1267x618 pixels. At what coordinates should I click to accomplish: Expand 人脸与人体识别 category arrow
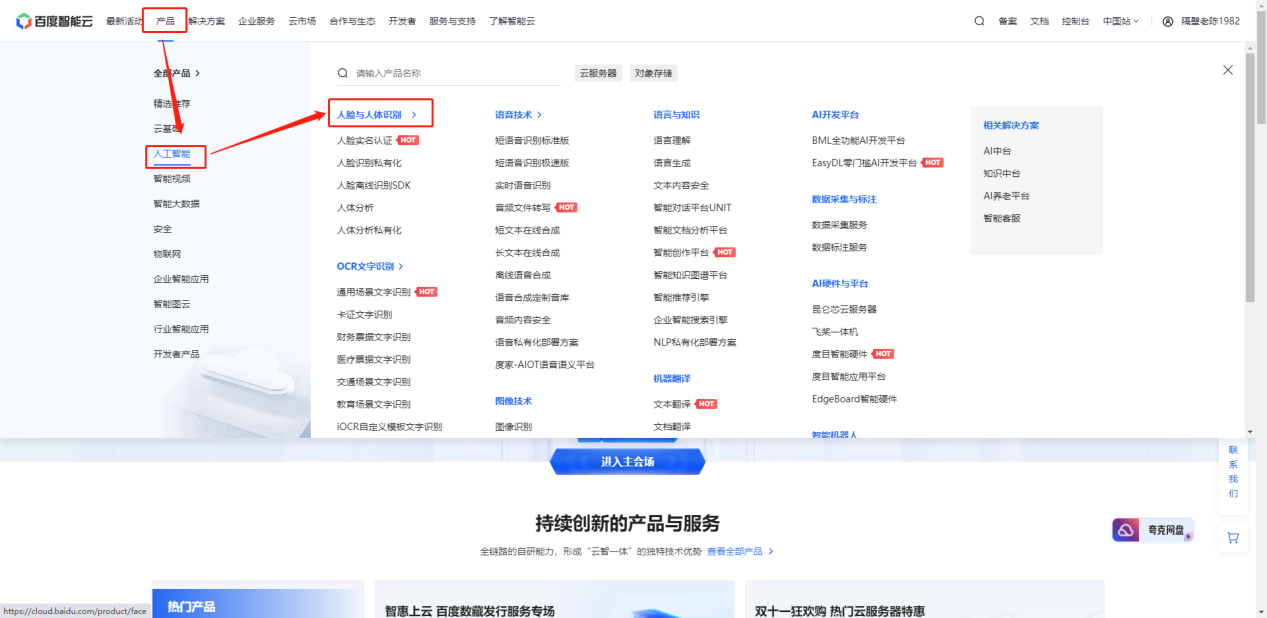(414, 115)
